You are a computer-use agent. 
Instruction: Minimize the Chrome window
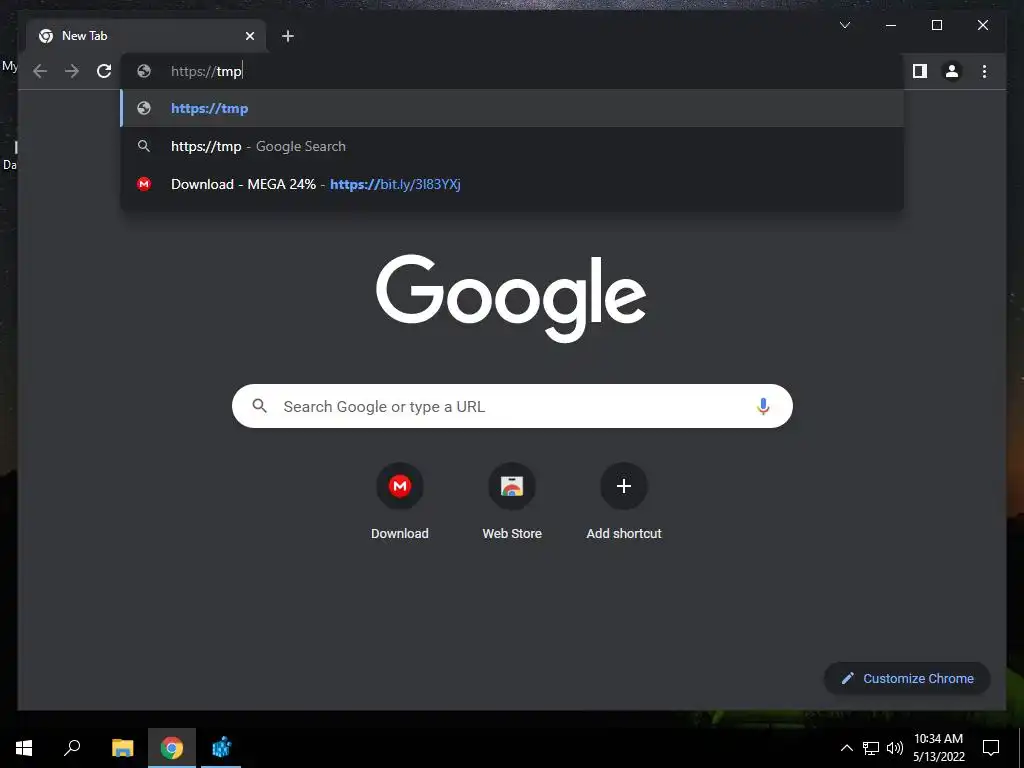pos(891,25)
